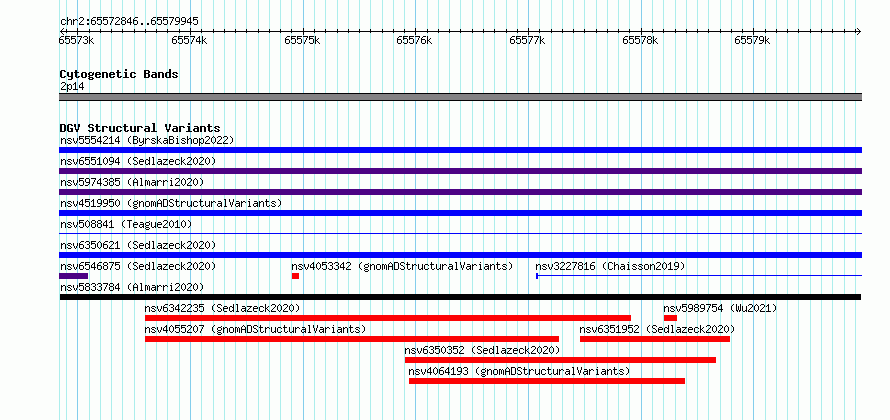Click the 65576k ruler tick label

[x=414, y=40]
